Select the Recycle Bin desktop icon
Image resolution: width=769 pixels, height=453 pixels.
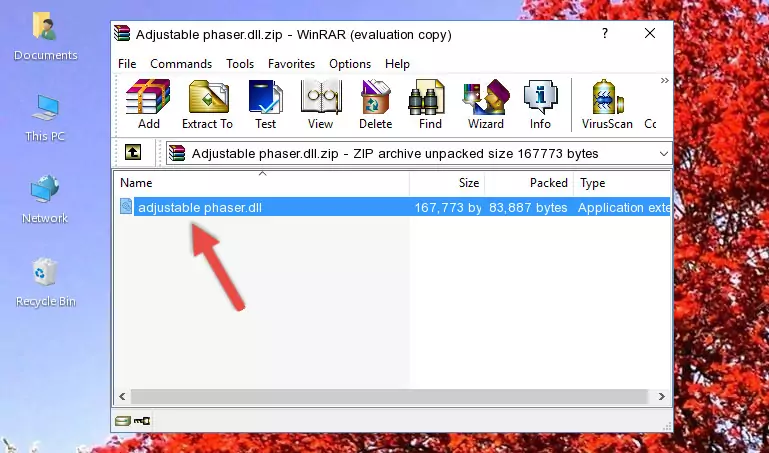tap(45, 282)
